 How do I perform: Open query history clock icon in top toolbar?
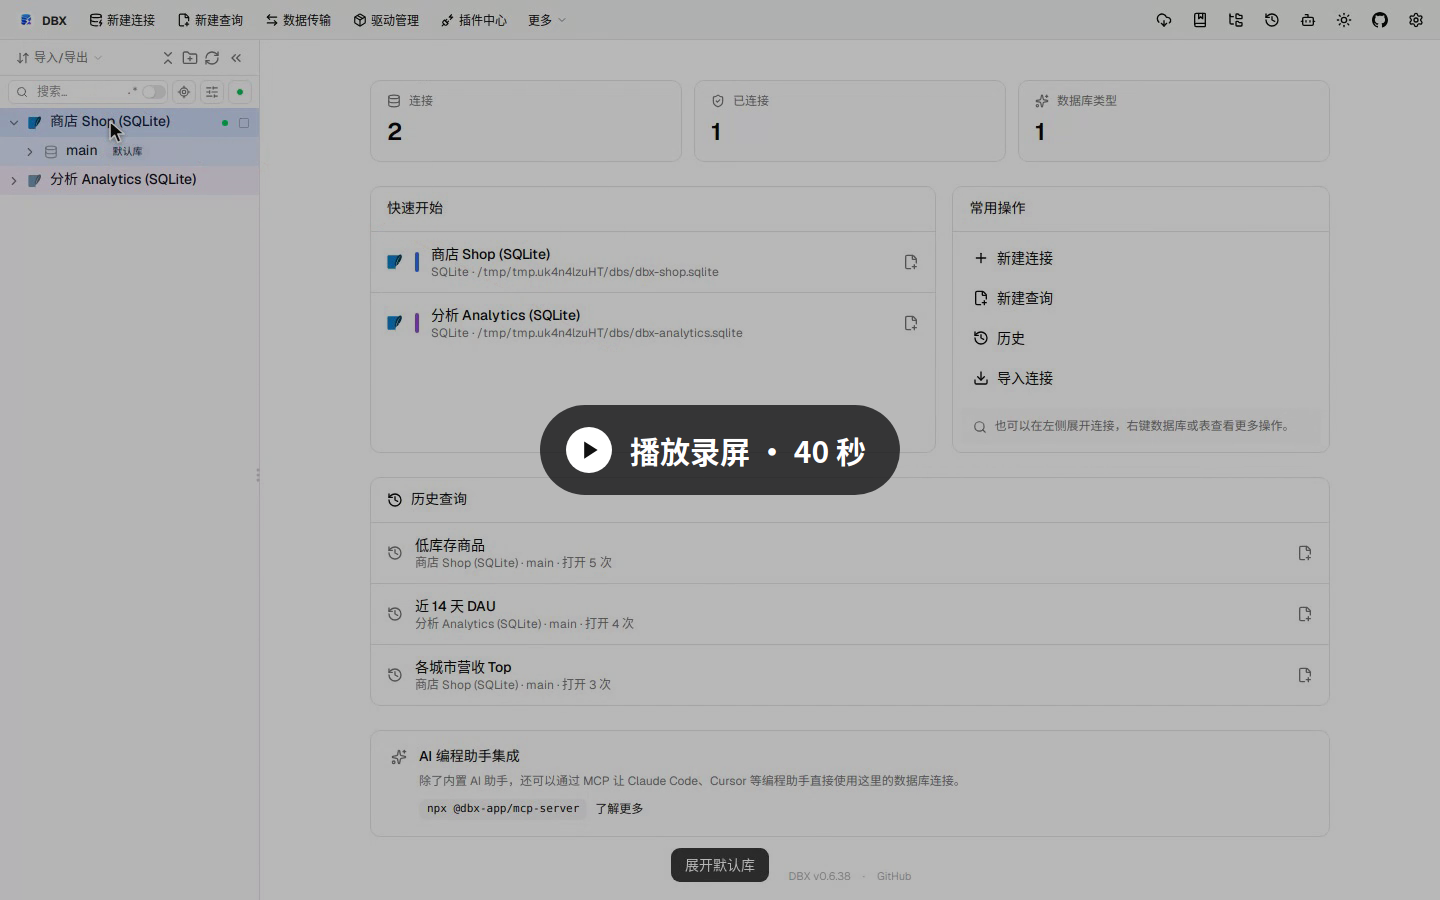1272,20
